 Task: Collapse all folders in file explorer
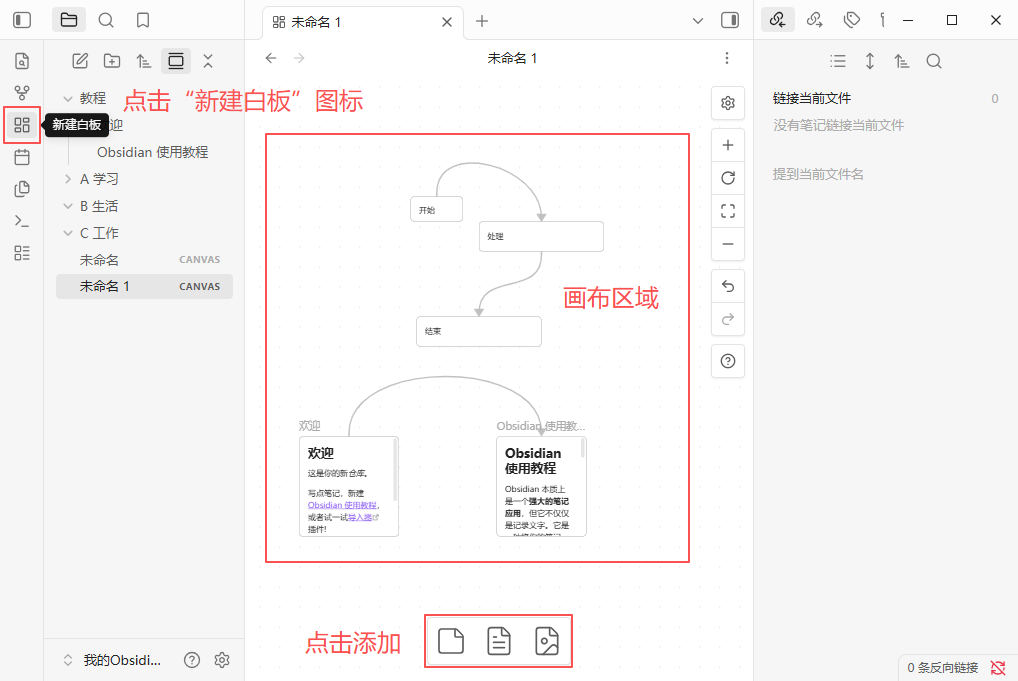click(208, 61)
